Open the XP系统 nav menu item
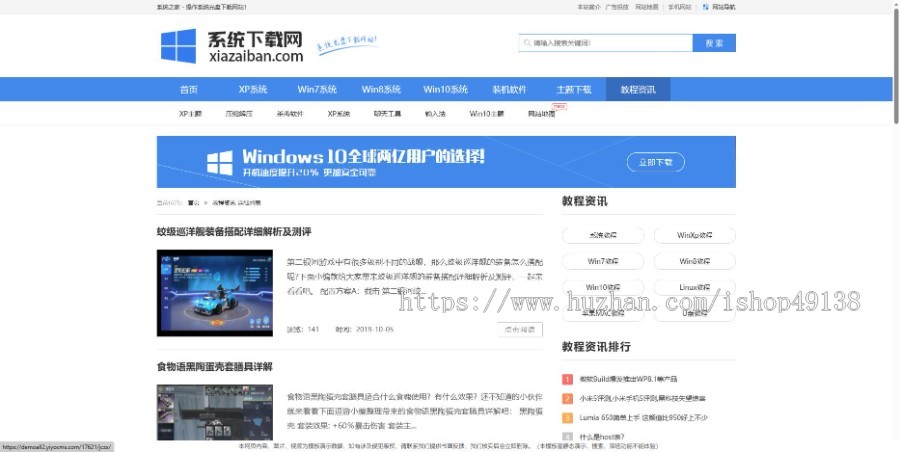900x452 pixels. [253, 90]
